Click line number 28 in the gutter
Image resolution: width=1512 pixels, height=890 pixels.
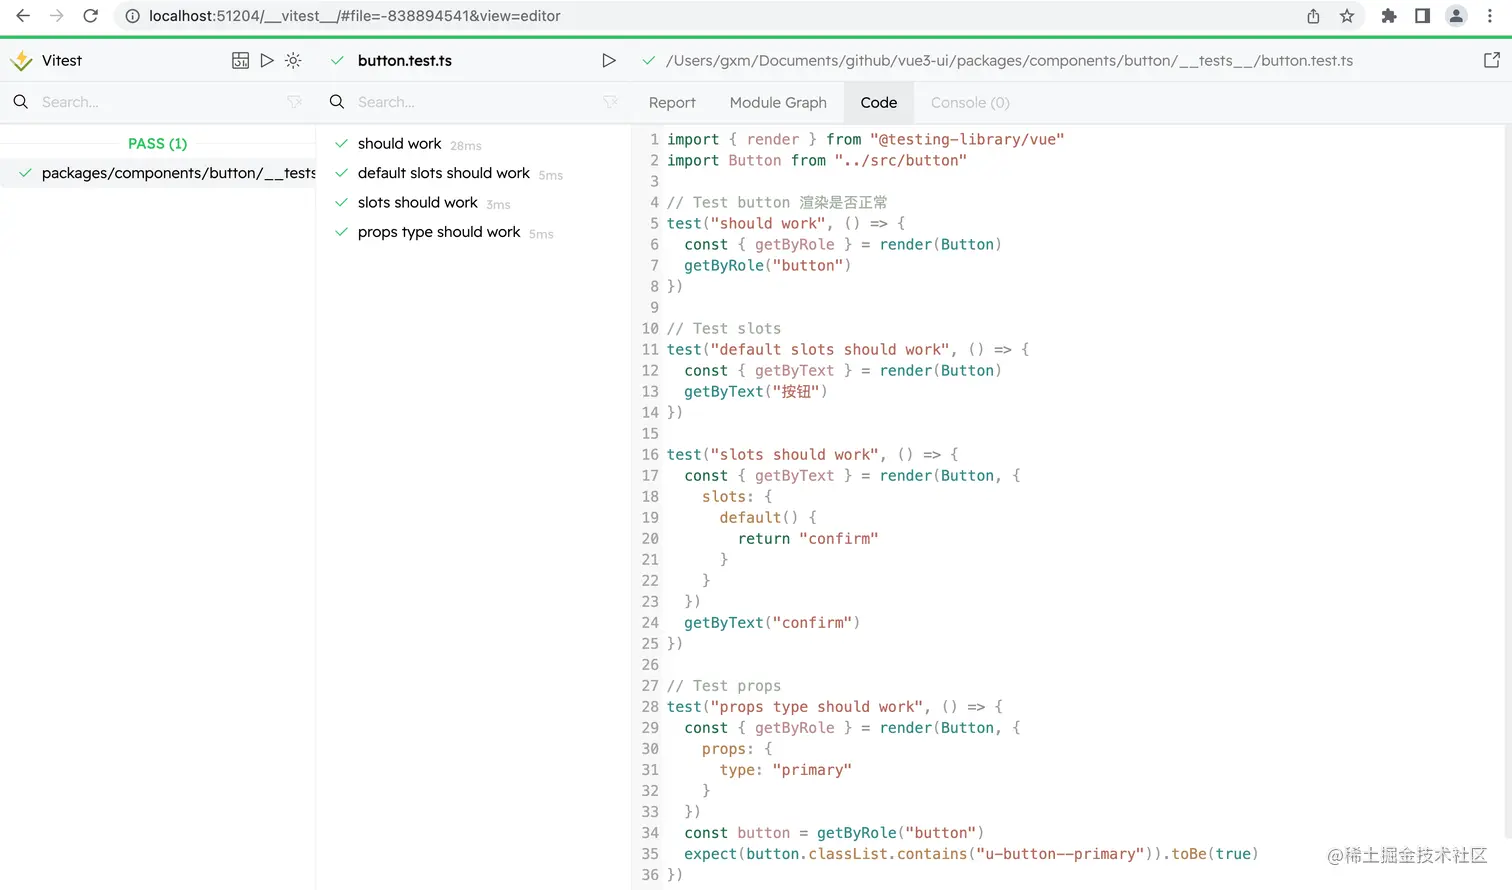[650, 707]
